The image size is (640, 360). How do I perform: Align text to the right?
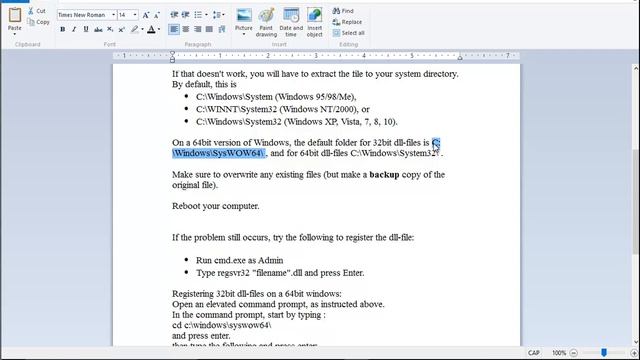pyautogui.click(x=198, y=29)
